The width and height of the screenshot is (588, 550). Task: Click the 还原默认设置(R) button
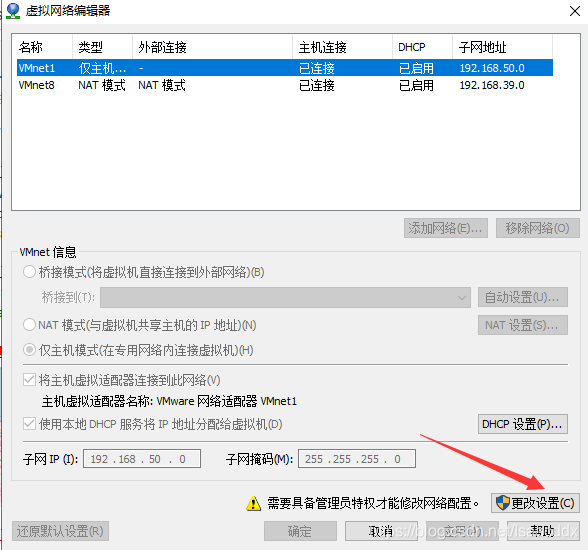[x=60, y=531]
